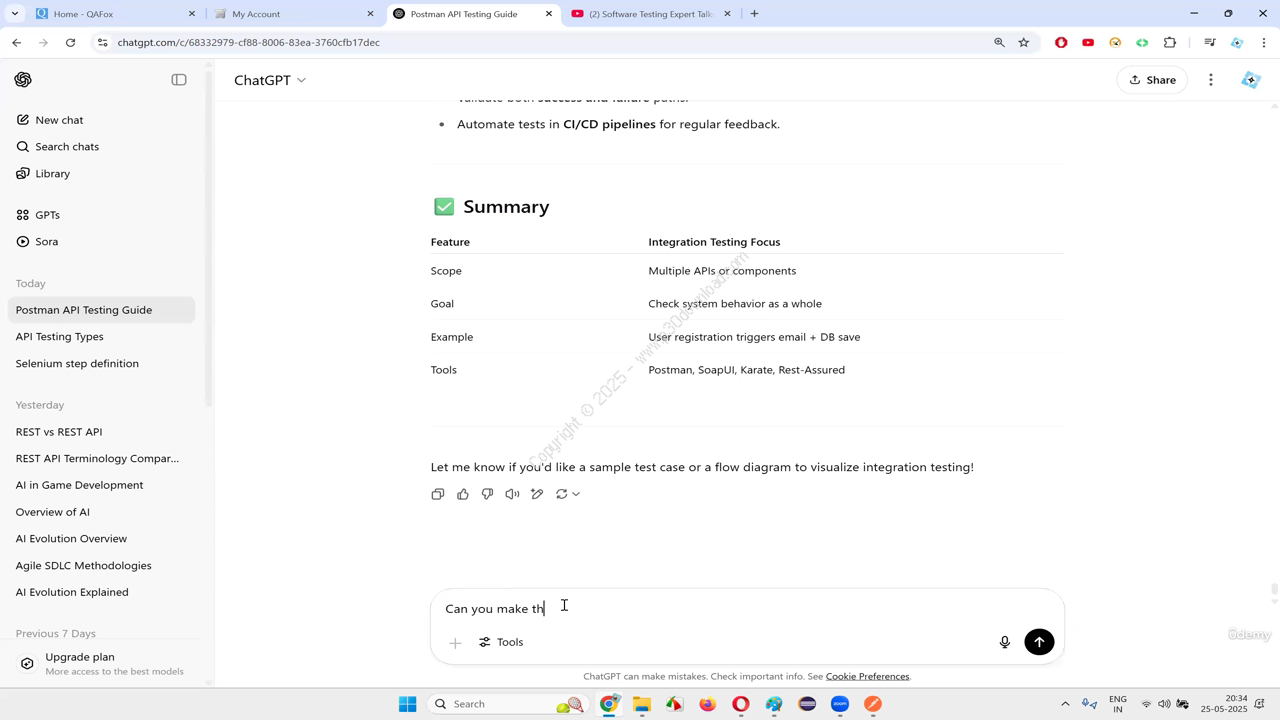Click the zoom magnifier icon in address bar
The height and width of the screenshot is (720, 1280).
pos(999,43)
